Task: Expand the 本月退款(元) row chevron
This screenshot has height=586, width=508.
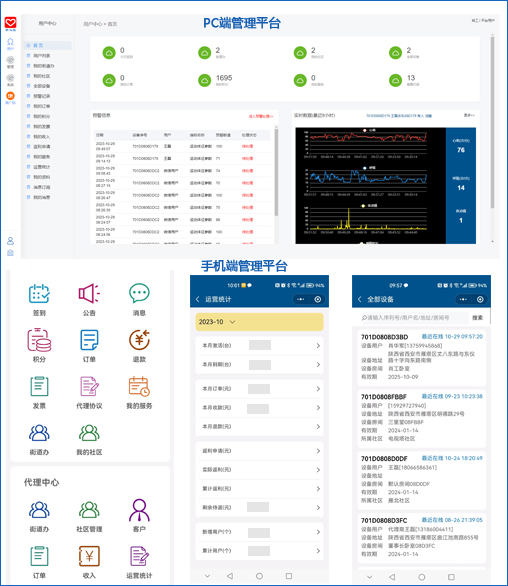Action: click(318, 426)
